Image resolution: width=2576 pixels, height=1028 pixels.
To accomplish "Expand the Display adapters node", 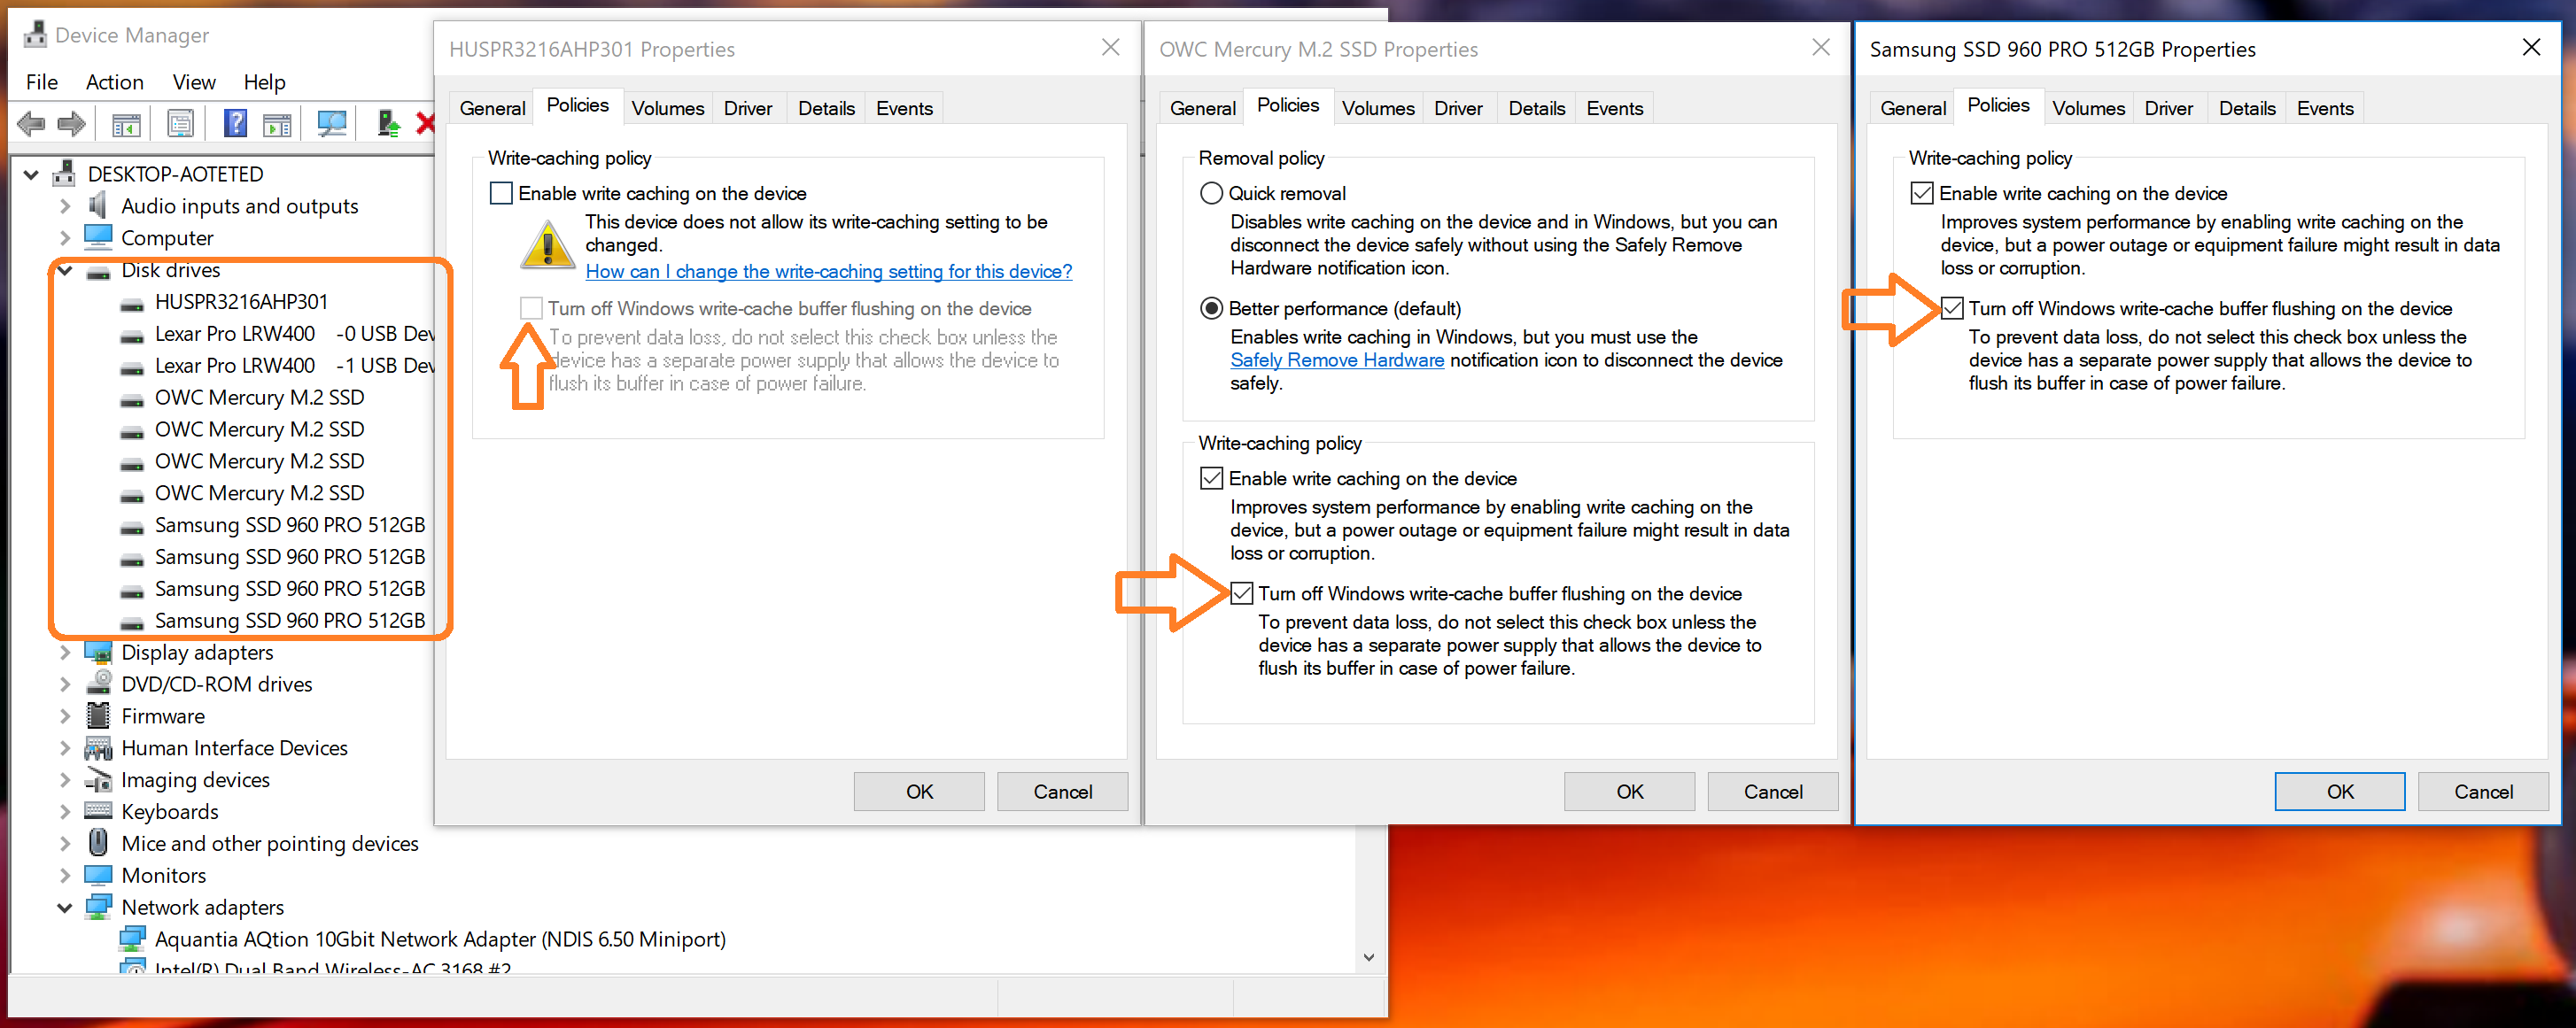I will pyautogui.click(x=65, y=652).
